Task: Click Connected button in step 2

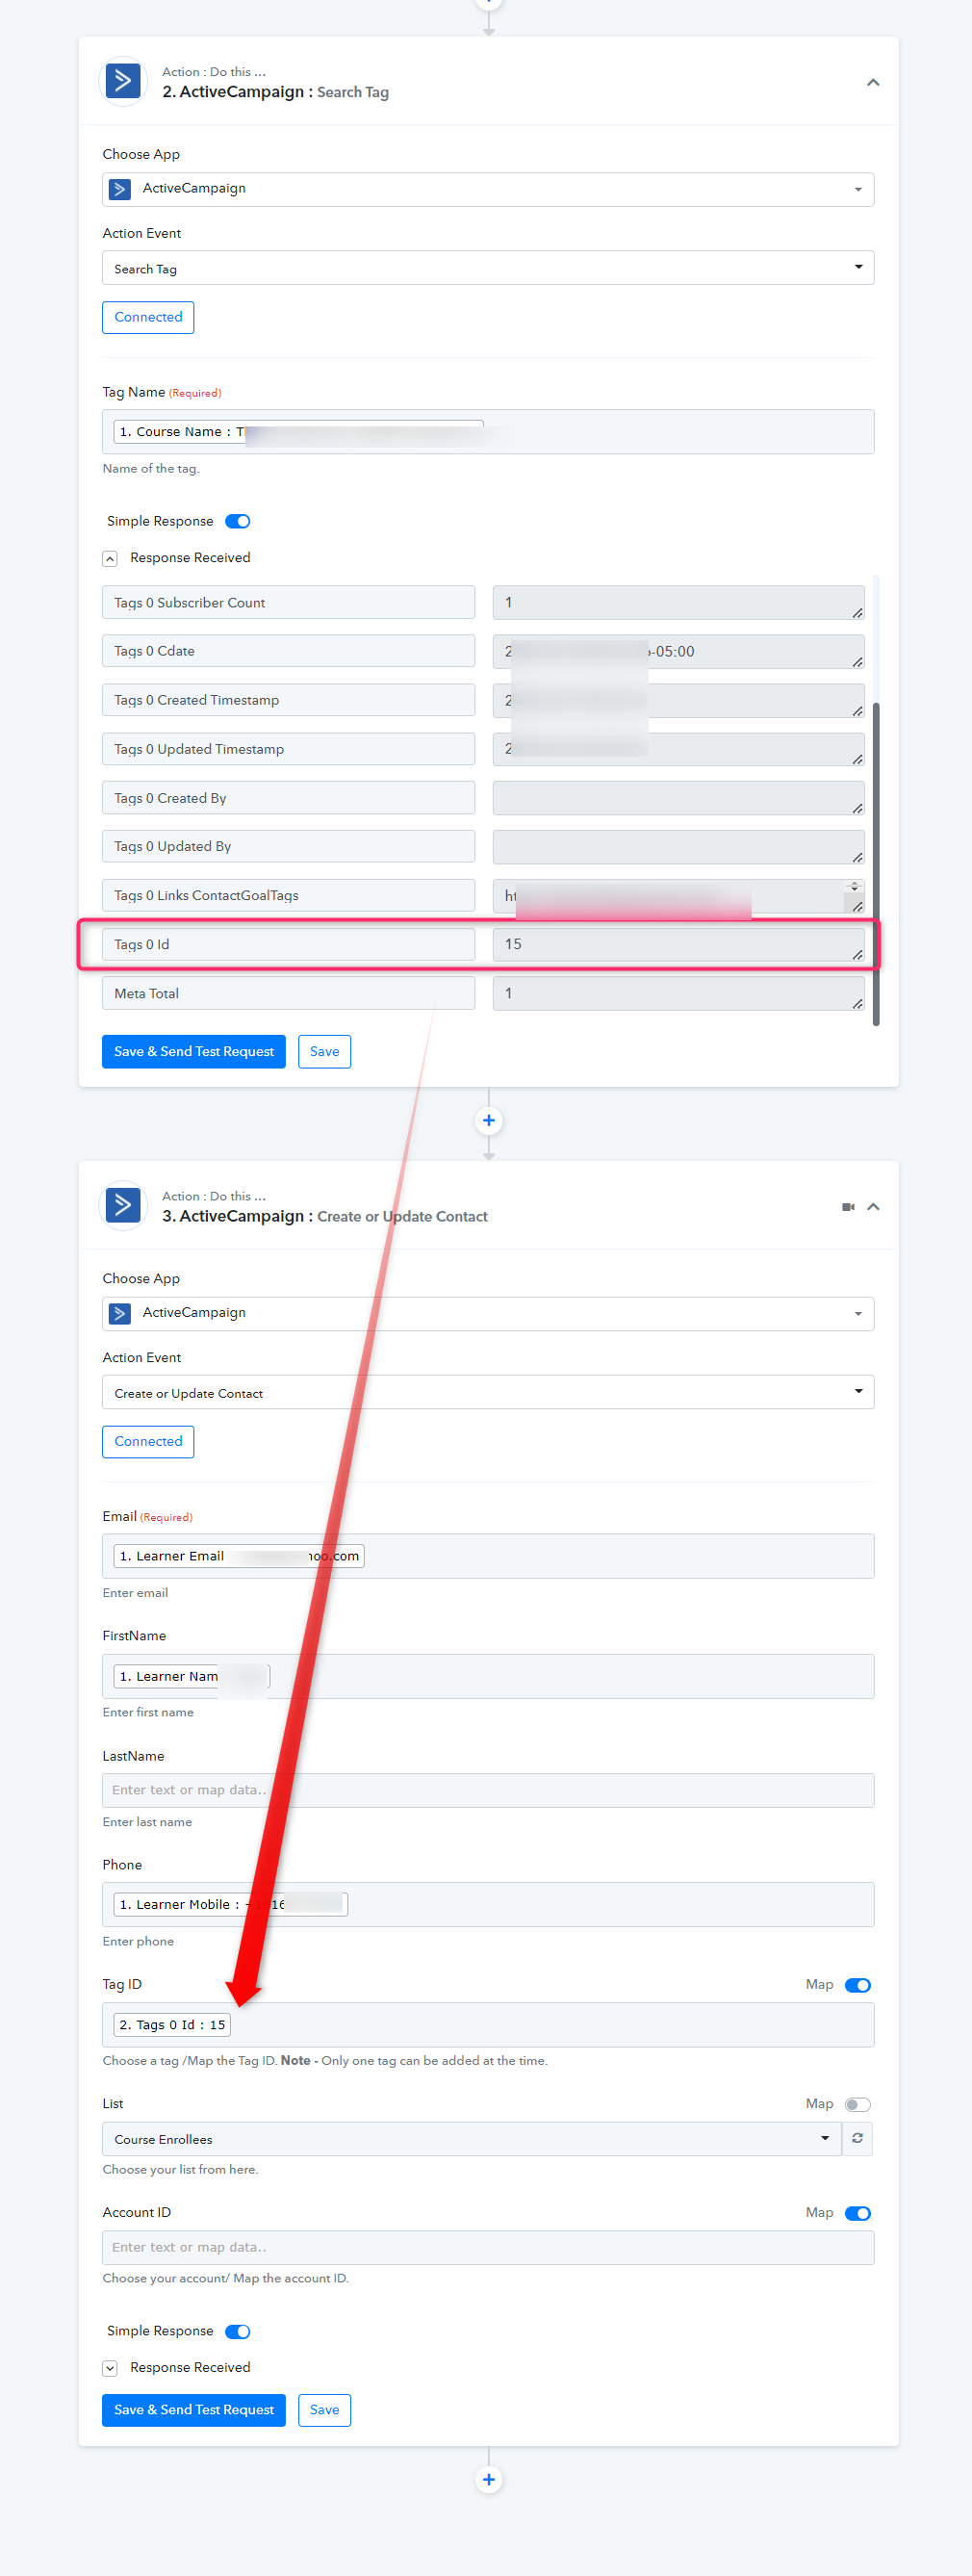Action: pyautogui.click(x=148, y=317)
